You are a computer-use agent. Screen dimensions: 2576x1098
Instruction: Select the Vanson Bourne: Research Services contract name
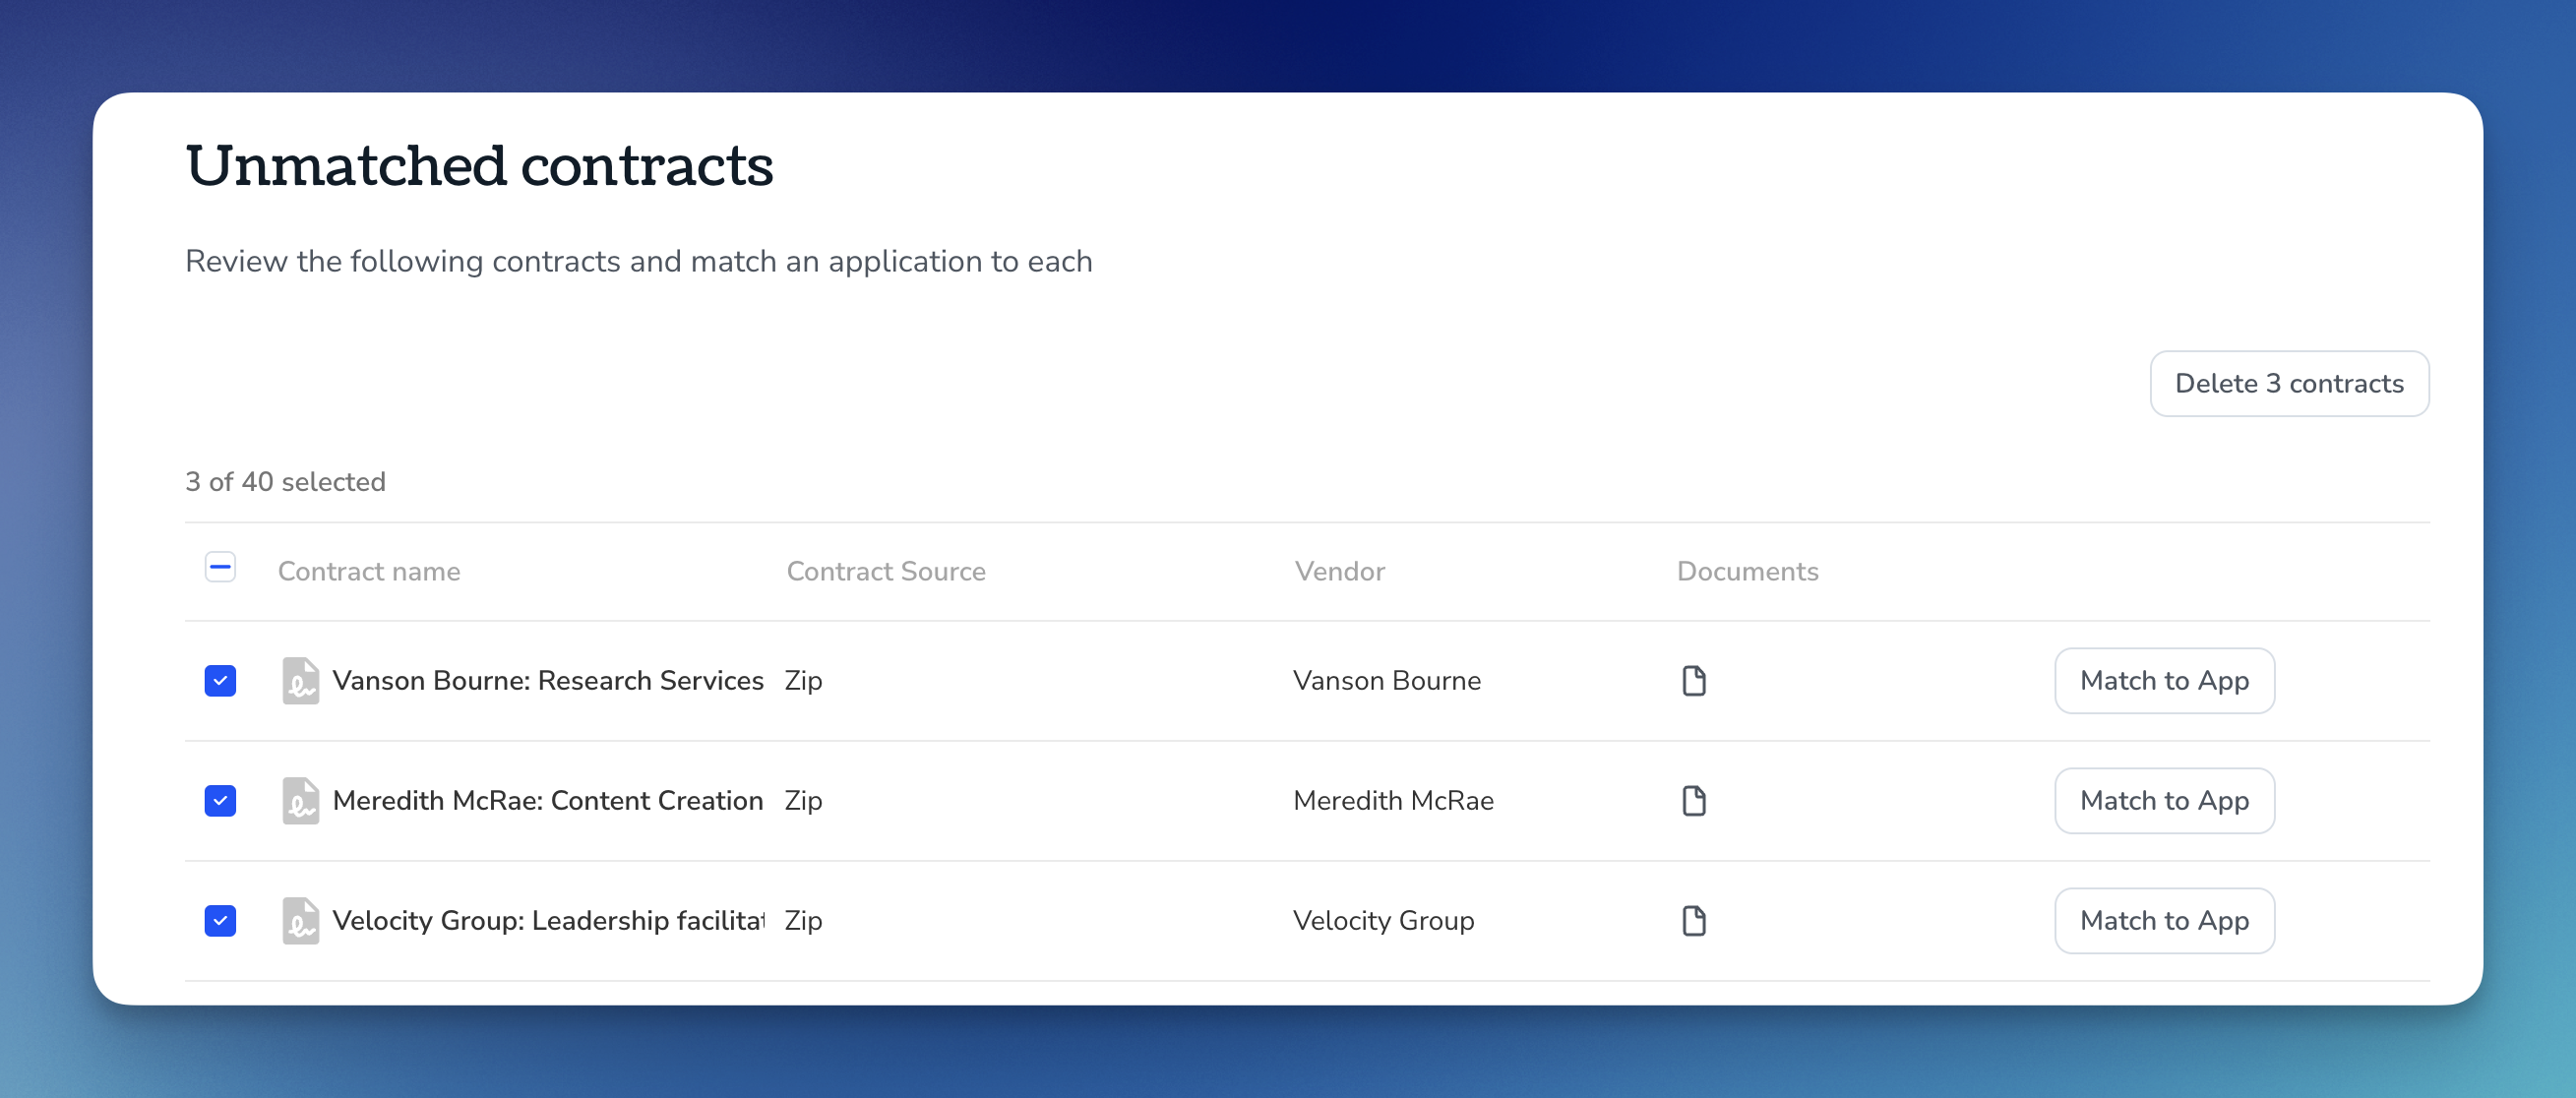click(x=548, y=681)
